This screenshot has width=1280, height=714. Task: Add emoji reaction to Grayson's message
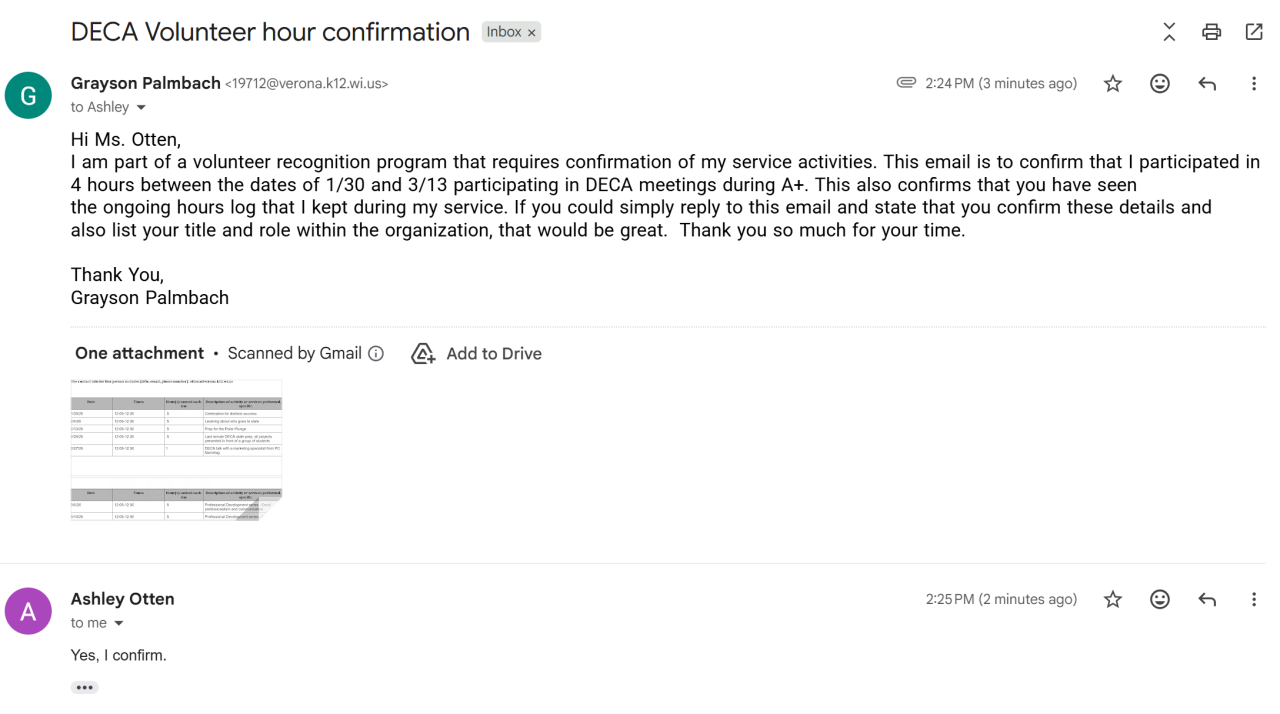click(1160, 84)
